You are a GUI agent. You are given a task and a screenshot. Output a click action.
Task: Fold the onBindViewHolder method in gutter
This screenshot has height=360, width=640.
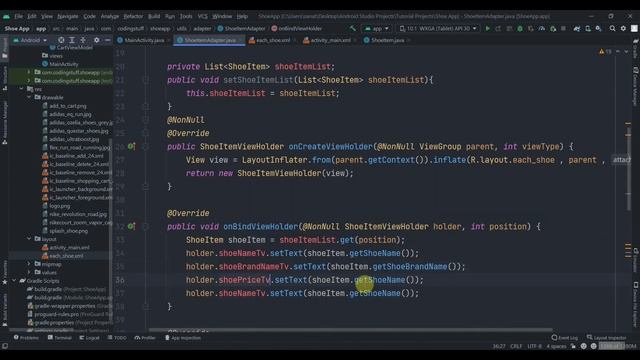tap(145, 226)
